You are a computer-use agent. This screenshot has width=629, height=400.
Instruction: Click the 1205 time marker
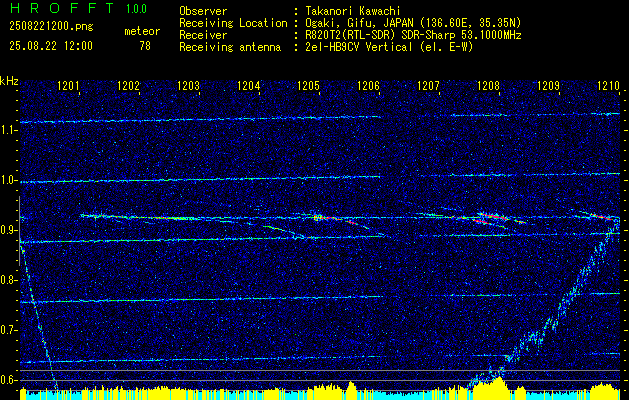pyautogui.click(x=308, y=85)
